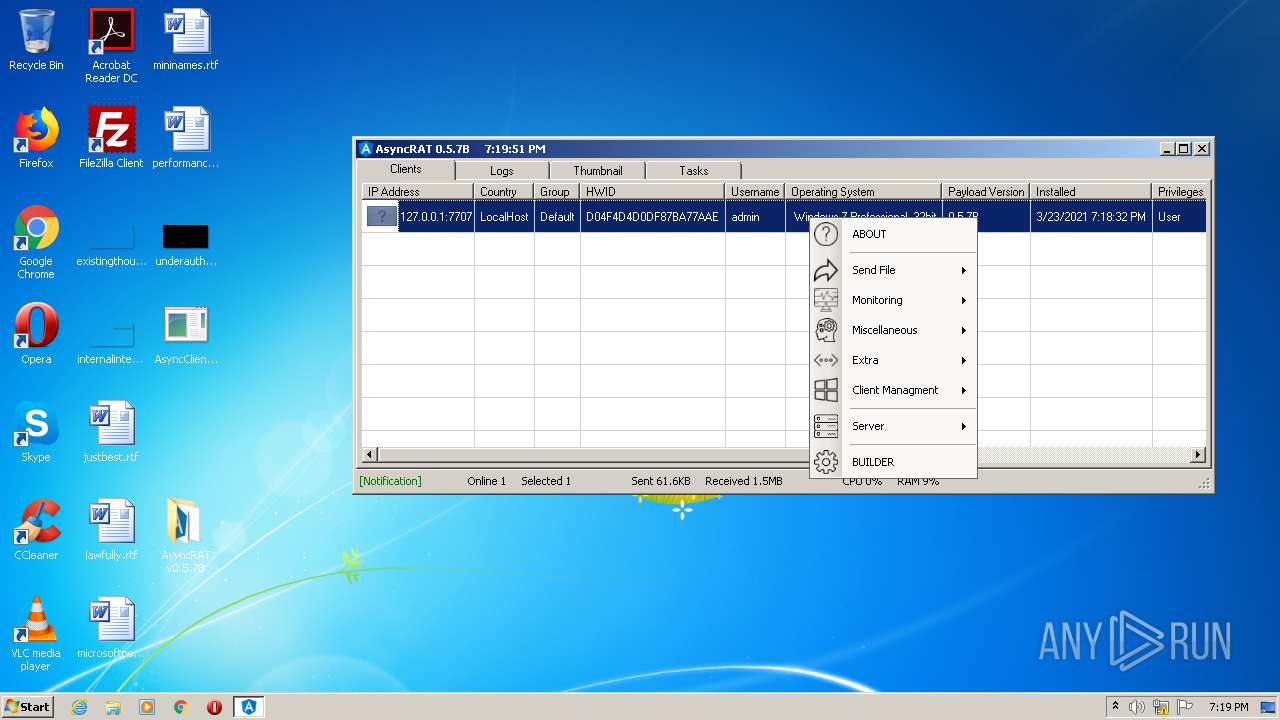Click the client flag icon in 127.0.0.1 row
Image resolution: width=1280 pixels, height=720 pixels.
(x=382, y=216)
